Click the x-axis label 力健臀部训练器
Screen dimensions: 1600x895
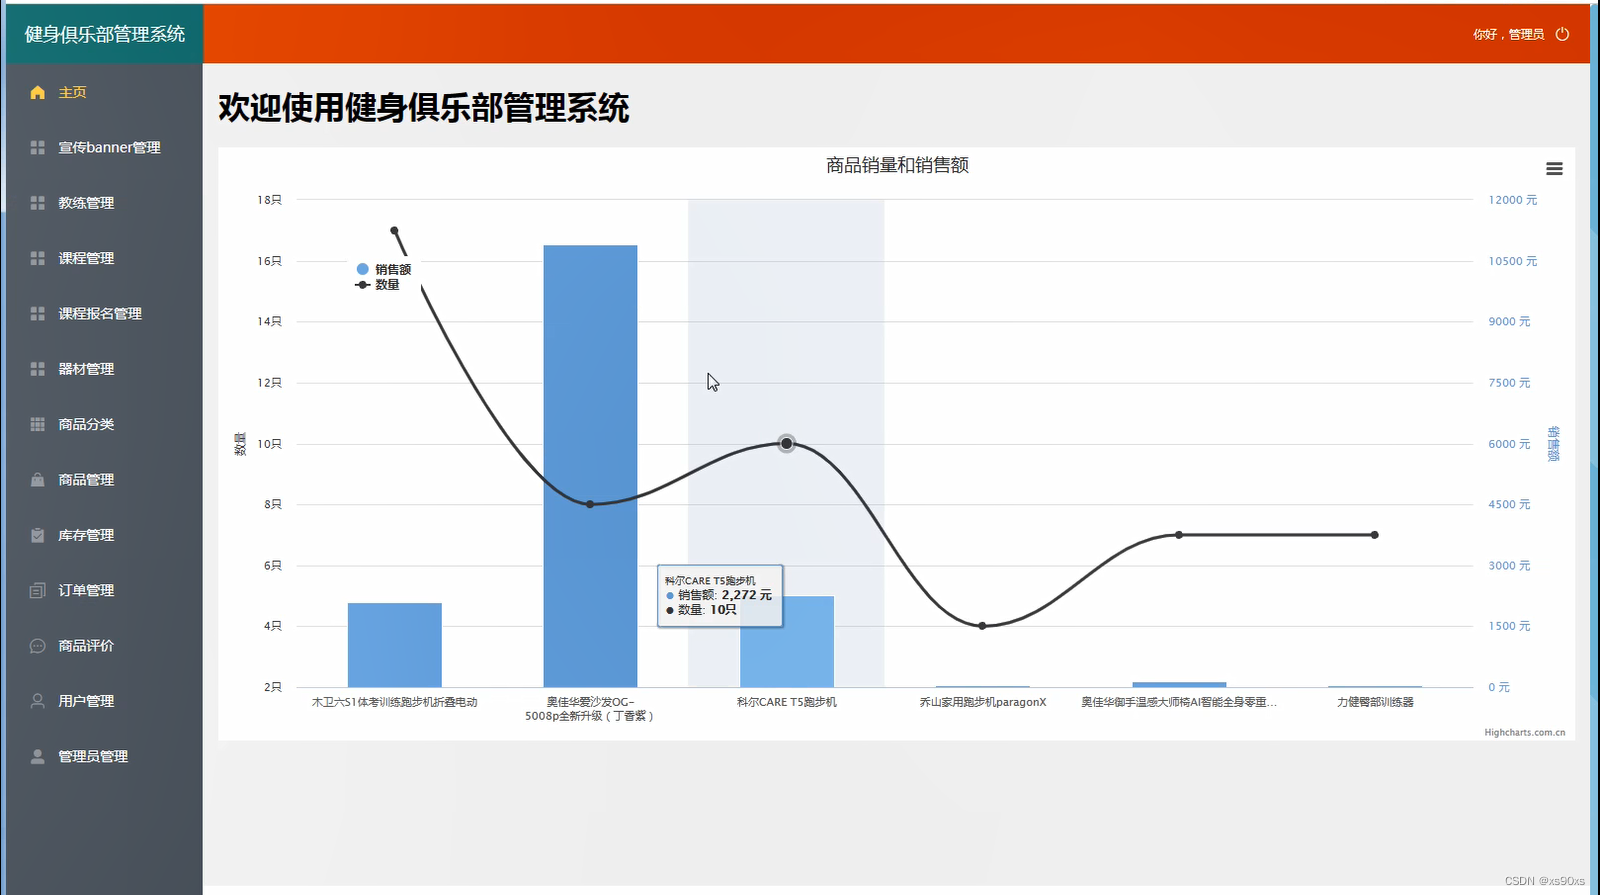click(1375, 702)
